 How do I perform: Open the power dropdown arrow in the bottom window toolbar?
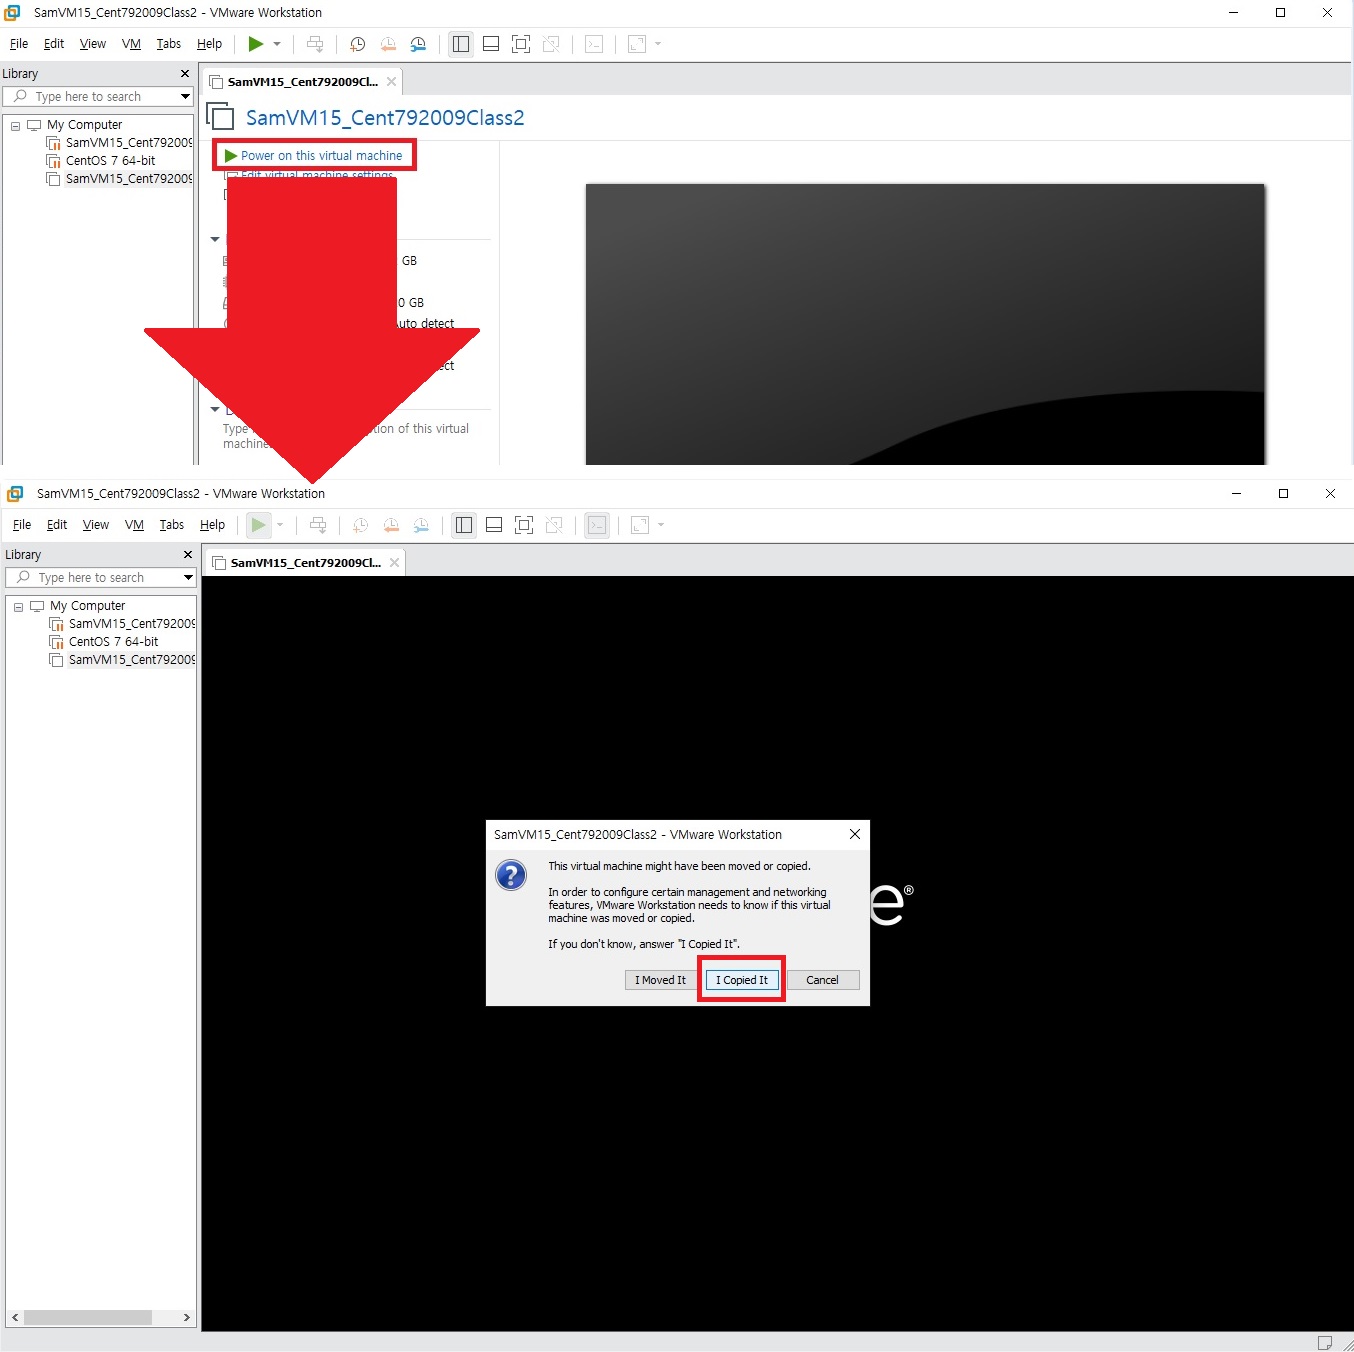[x=280, y=525]
